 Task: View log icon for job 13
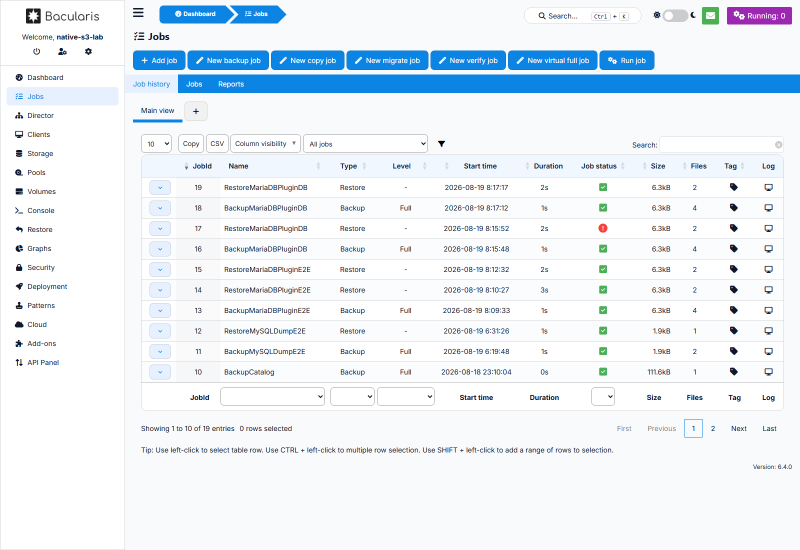pos(768,310)
